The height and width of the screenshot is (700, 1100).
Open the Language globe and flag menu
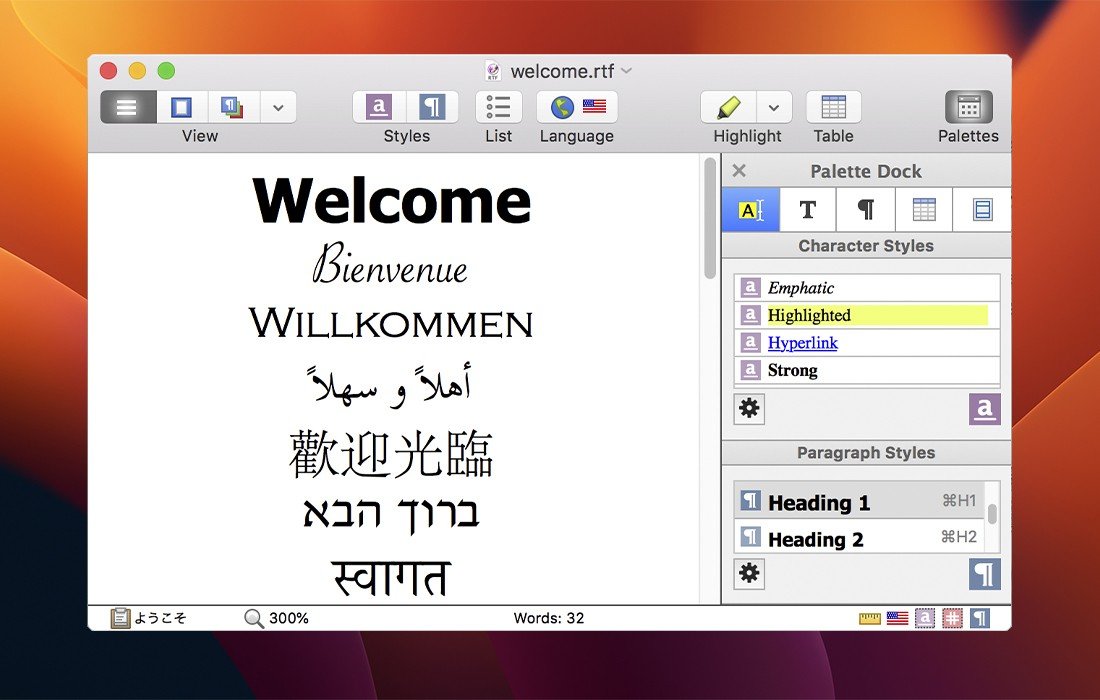click(577, 107)
